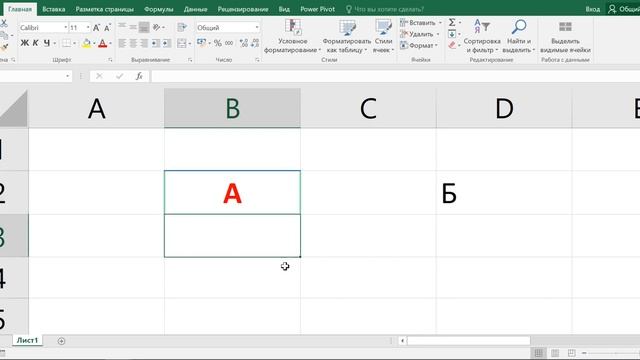Open Сортировка и фильтр dropdown
640x360 pixels.
pyautogui.click(x=482, y=36)
